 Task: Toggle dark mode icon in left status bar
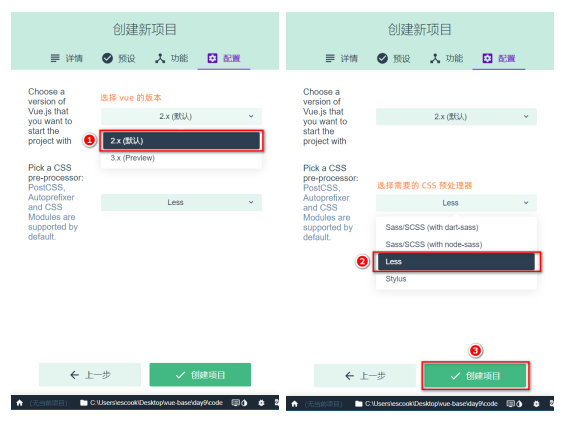[x=245, y=403]
